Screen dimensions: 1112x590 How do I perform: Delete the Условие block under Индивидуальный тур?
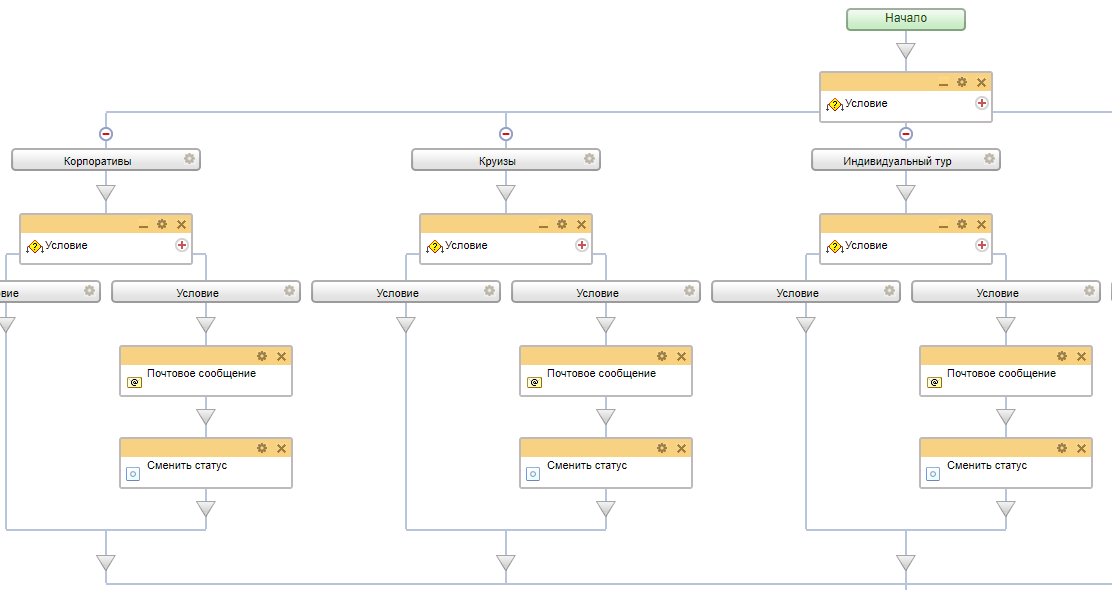[x=982, y=224]
